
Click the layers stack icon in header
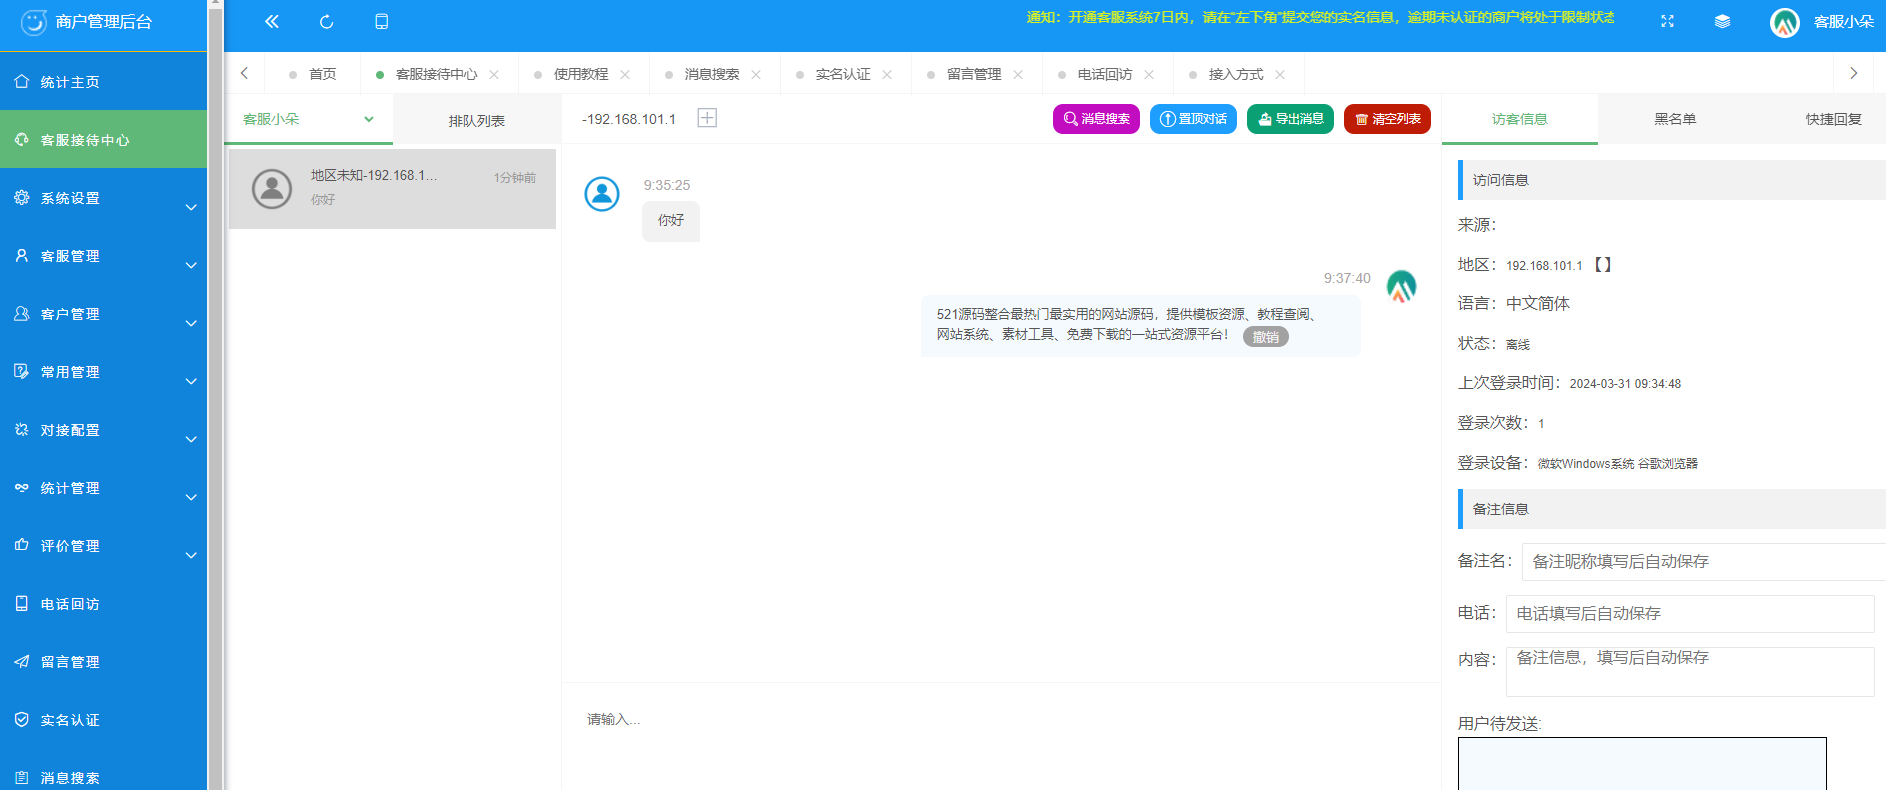(1722, 21)
